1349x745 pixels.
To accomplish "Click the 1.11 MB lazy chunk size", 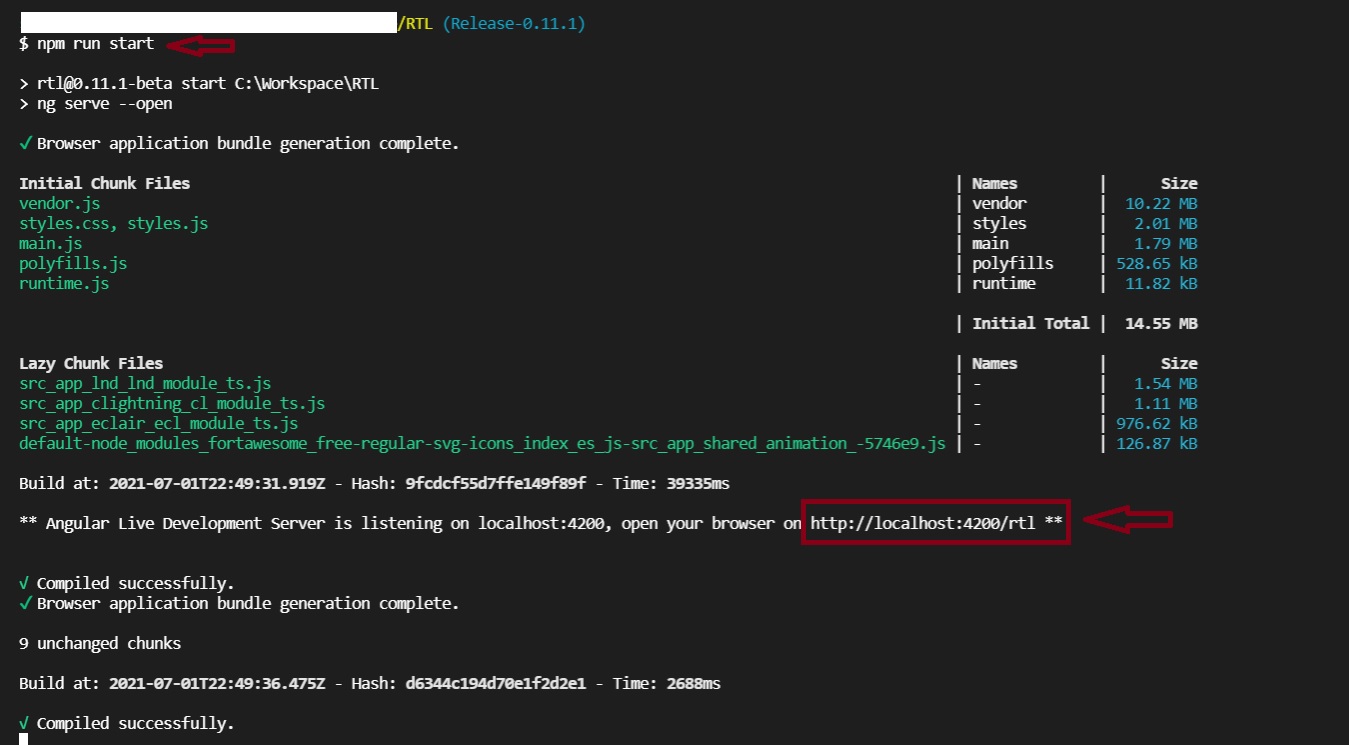I will click(1166, 403).
